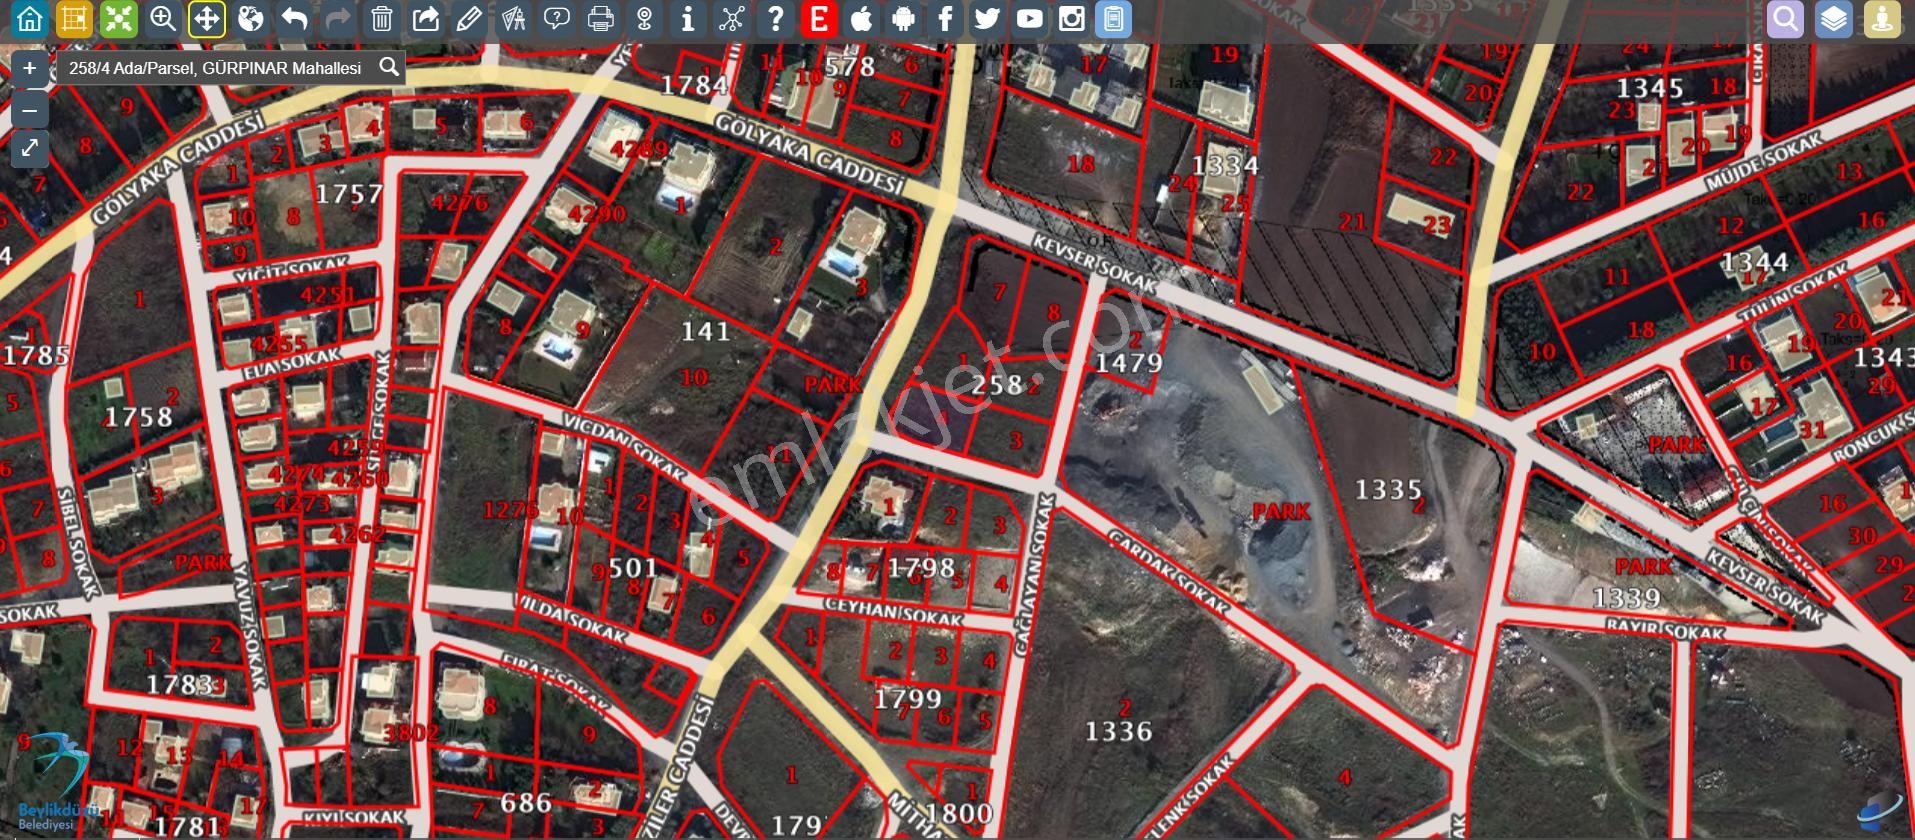Screen dimensions: 1915x840
Task: Click into the Ada/Parsel search field
Action: point(215,68)
